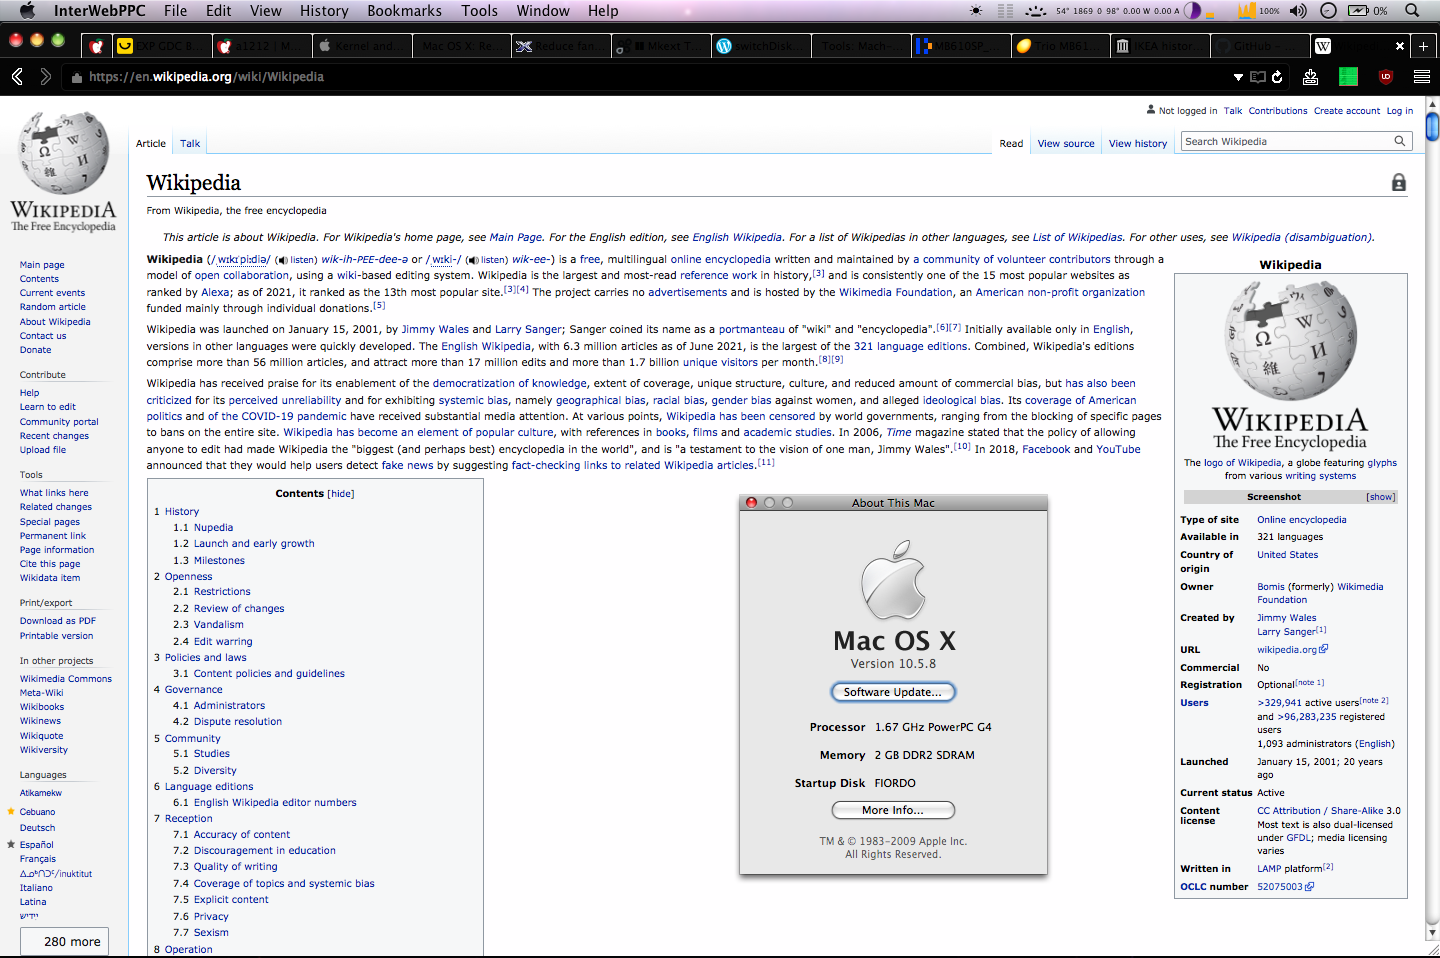1440x958 pixels.
Task: Open a new tab with the plus button
Action: 1423,46
